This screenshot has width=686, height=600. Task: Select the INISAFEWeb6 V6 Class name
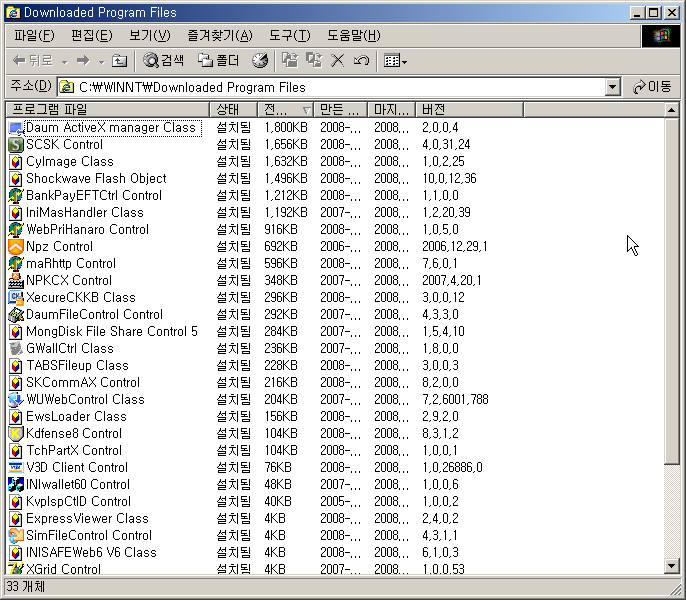tap(91, 553)
